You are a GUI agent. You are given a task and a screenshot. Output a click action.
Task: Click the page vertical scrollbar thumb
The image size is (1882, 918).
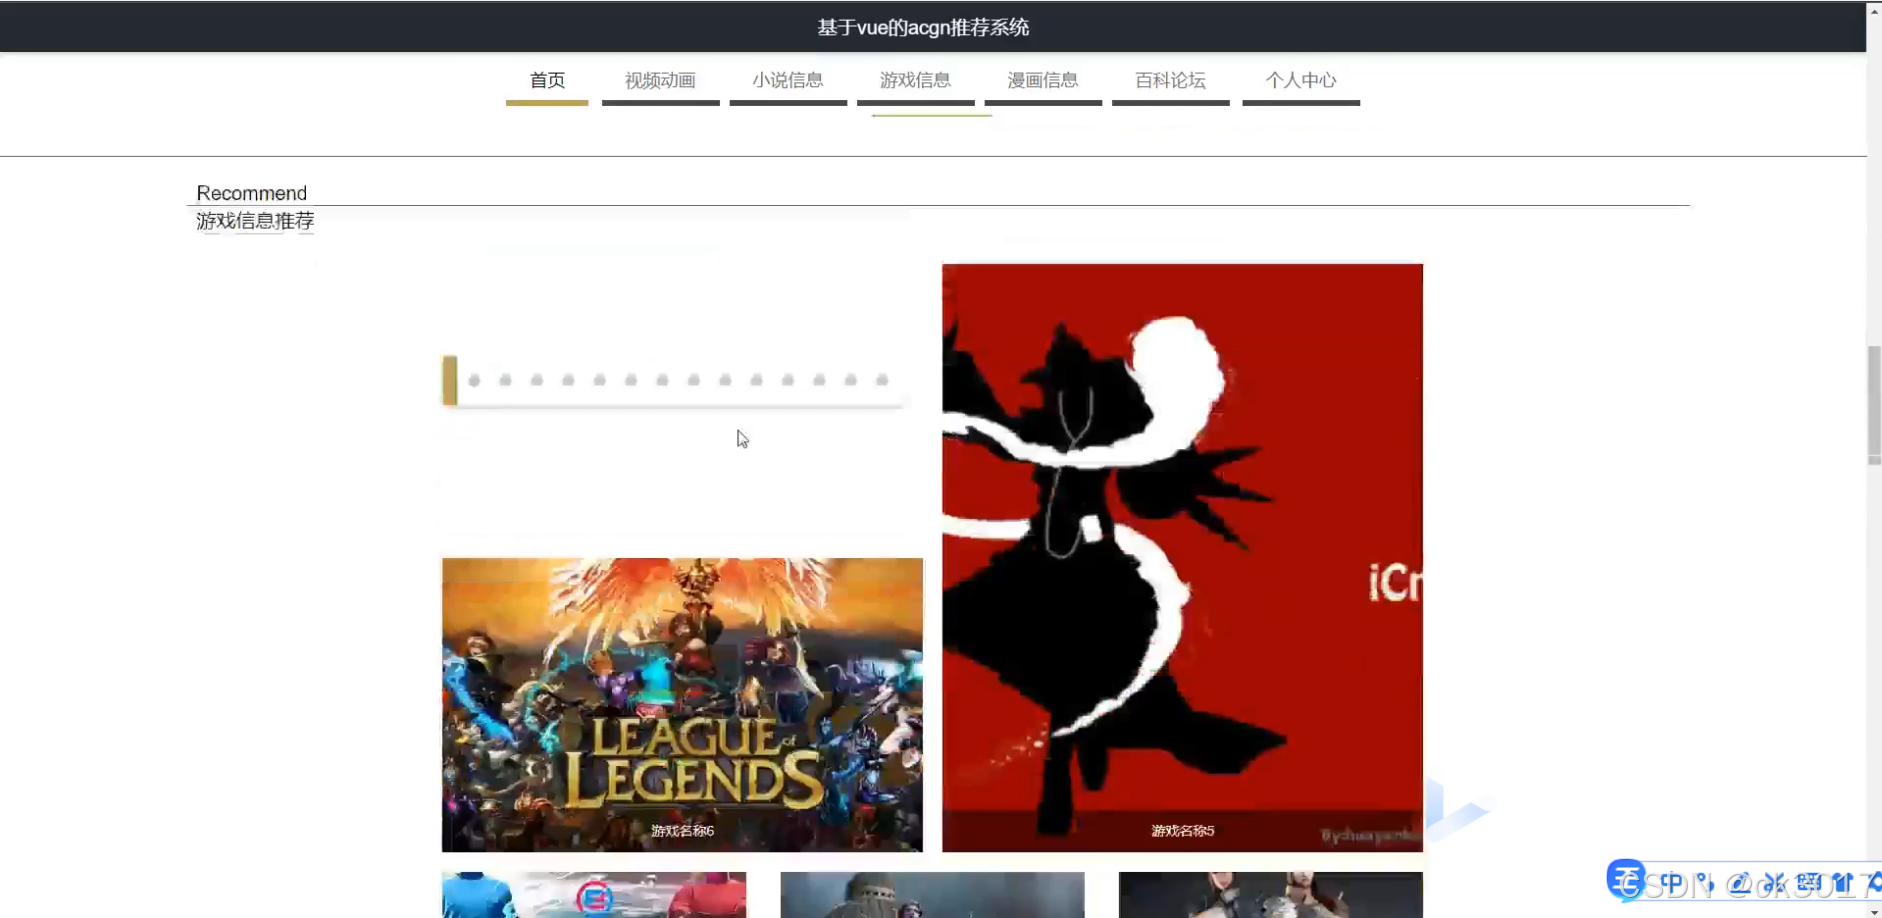pyautogui.click(x=1874, y=405)
